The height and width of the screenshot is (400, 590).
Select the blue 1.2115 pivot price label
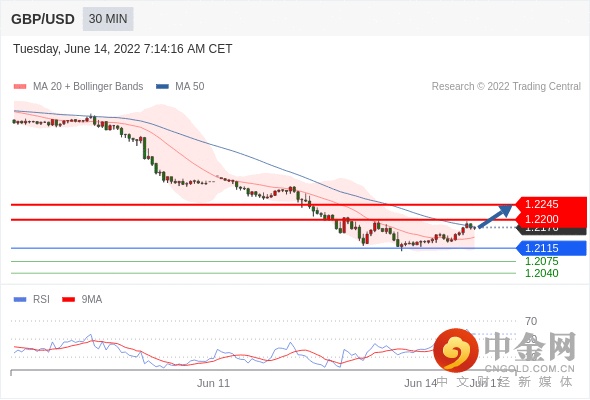551,248
